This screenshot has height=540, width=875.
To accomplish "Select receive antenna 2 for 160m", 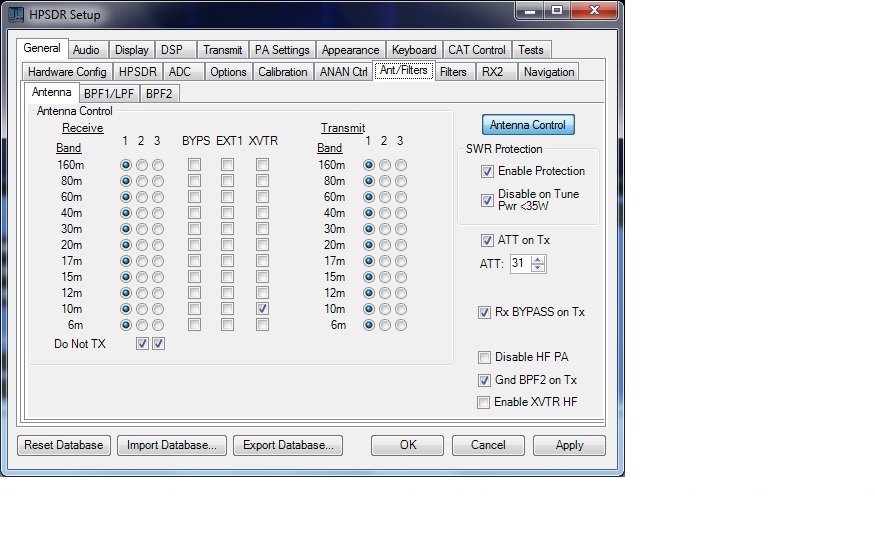I will [x=142, y=165].
